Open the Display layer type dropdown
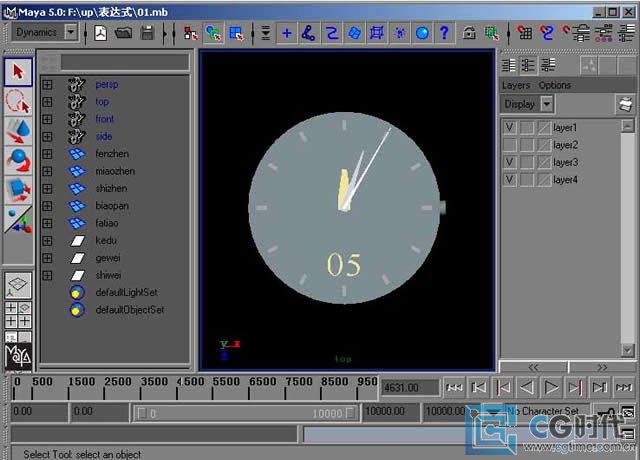Screen dimensions: 640x460 click(547, 104)
